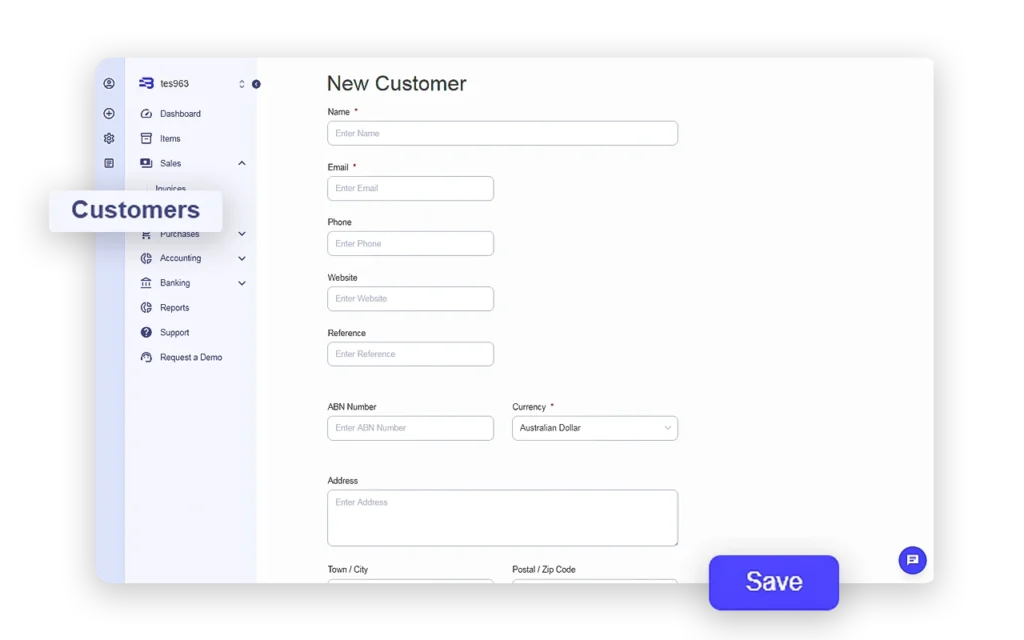The width and height of the screenshot is (1024, 640).
Task: Open the settings gear icon
Action: click(109, 138)
